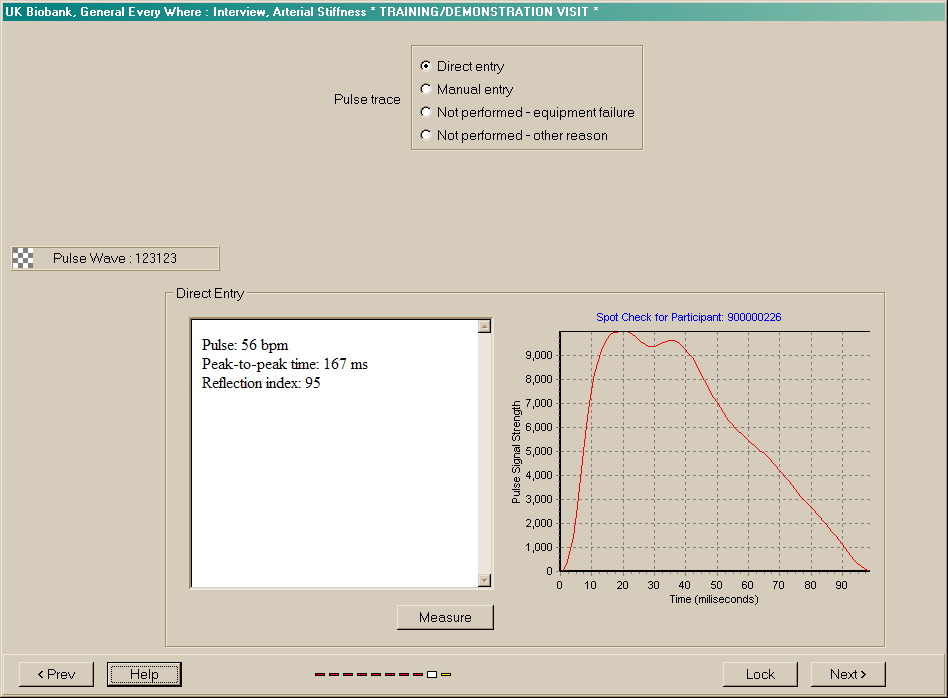Advance with the Next button
The width and height of the screenshot is (948, 698).
click(848, 674)
